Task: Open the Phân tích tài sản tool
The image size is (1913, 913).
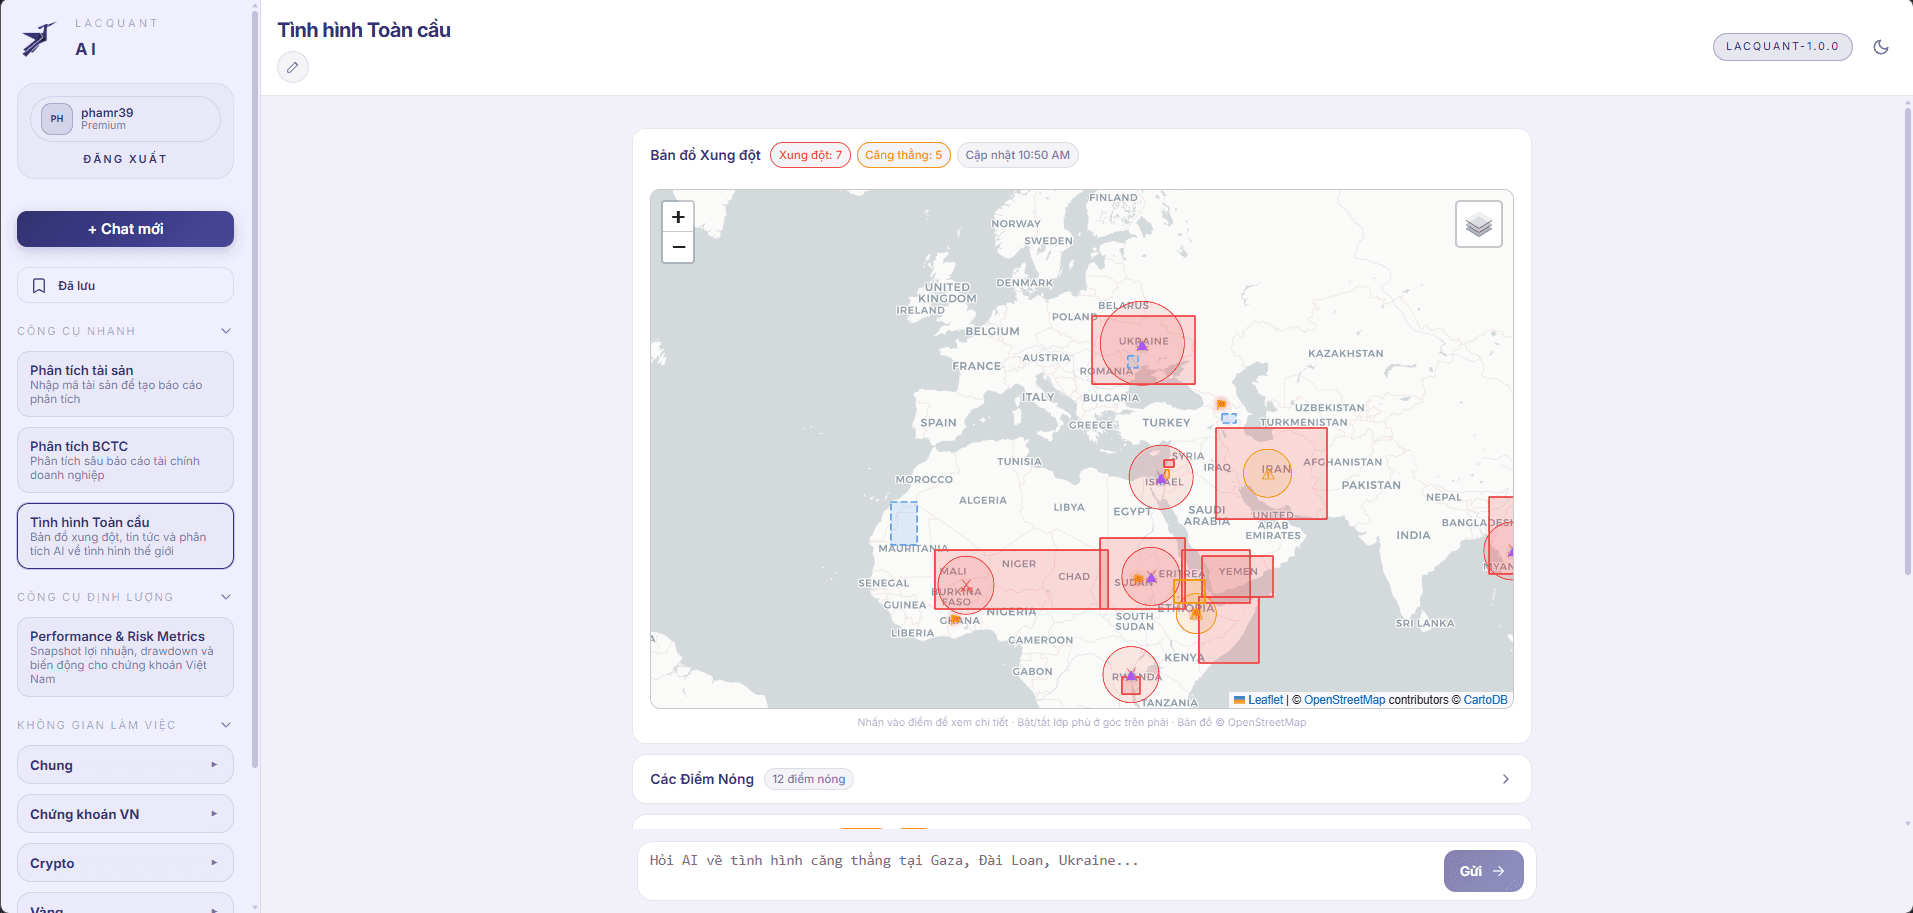Action: point(125,384)
